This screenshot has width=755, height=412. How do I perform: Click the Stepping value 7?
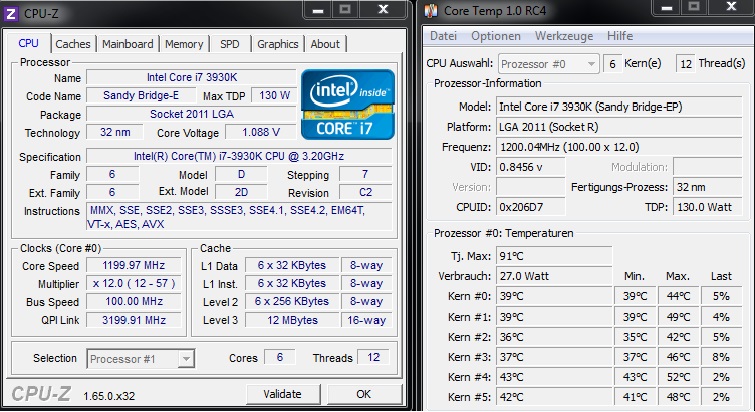pos(365,174)
